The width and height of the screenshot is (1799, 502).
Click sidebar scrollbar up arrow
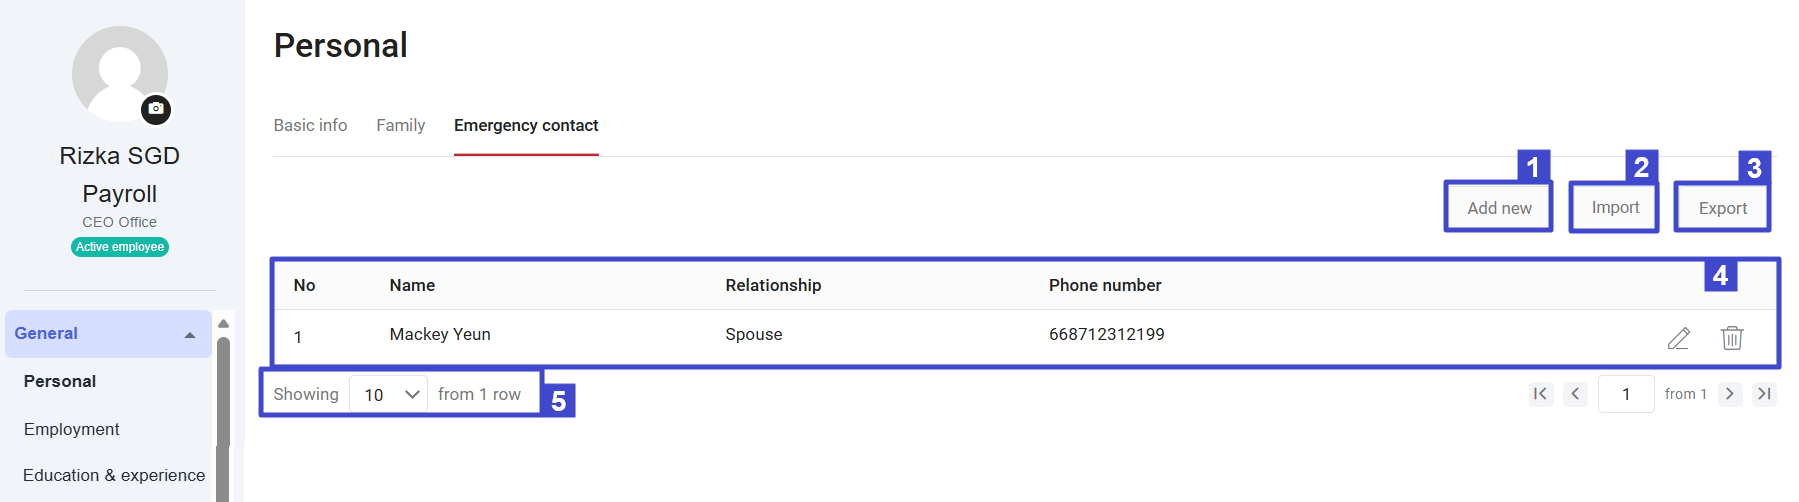[x=224, y=323]
